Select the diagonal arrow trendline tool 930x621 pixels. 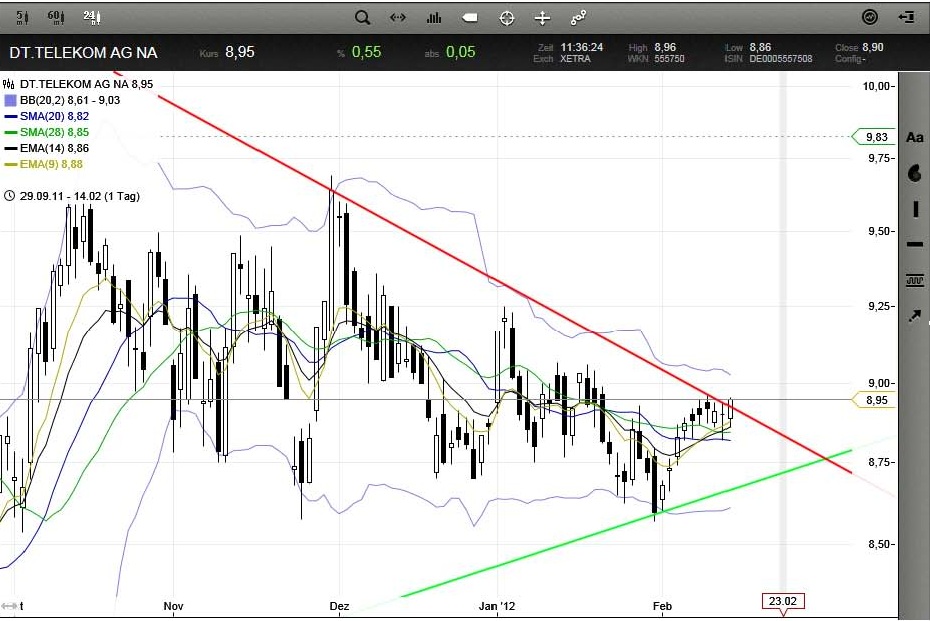click(x=915, y=316)
